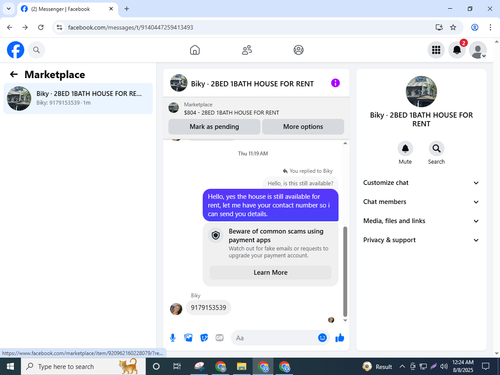The height and width of the screenshot is (375, 500).
Task: Click the browser address bar URL
Action: click(130, 27)
